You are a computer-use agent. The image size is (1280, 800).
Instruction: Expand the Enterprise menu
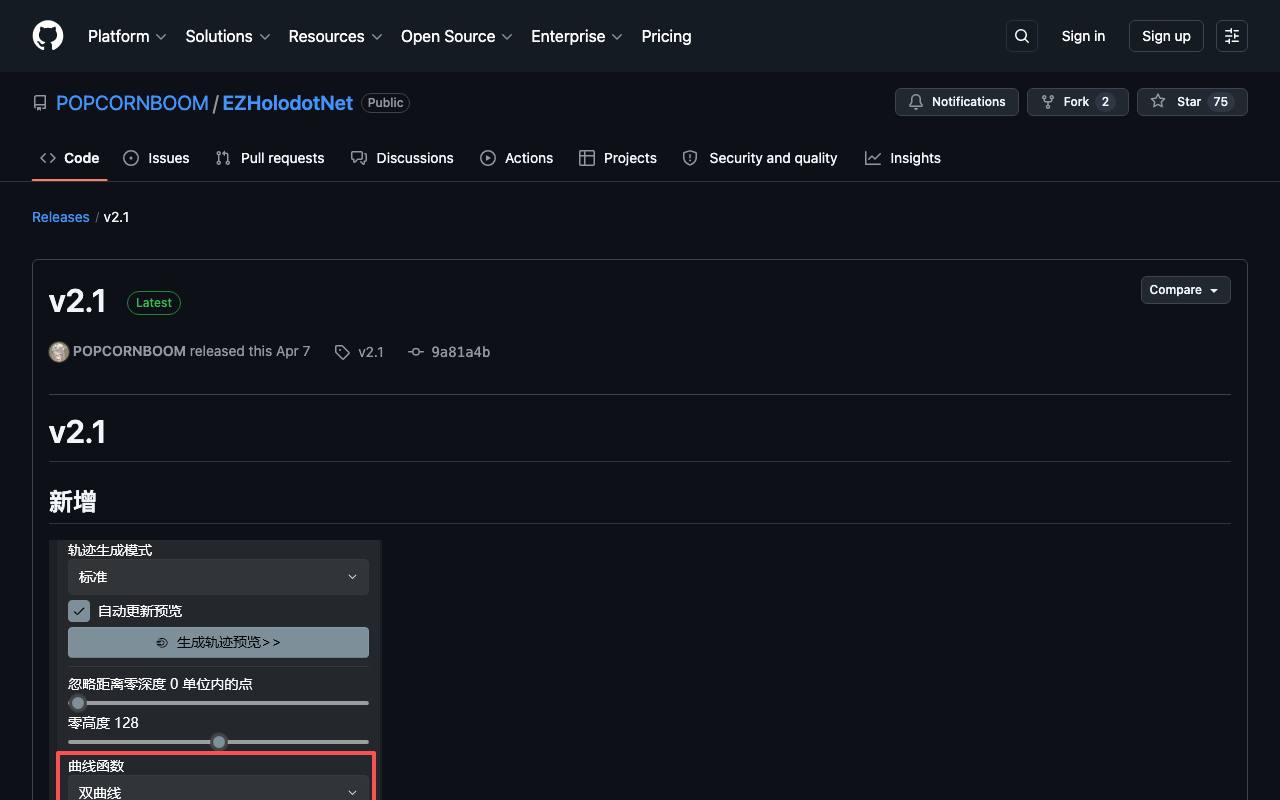coord(577,36)
